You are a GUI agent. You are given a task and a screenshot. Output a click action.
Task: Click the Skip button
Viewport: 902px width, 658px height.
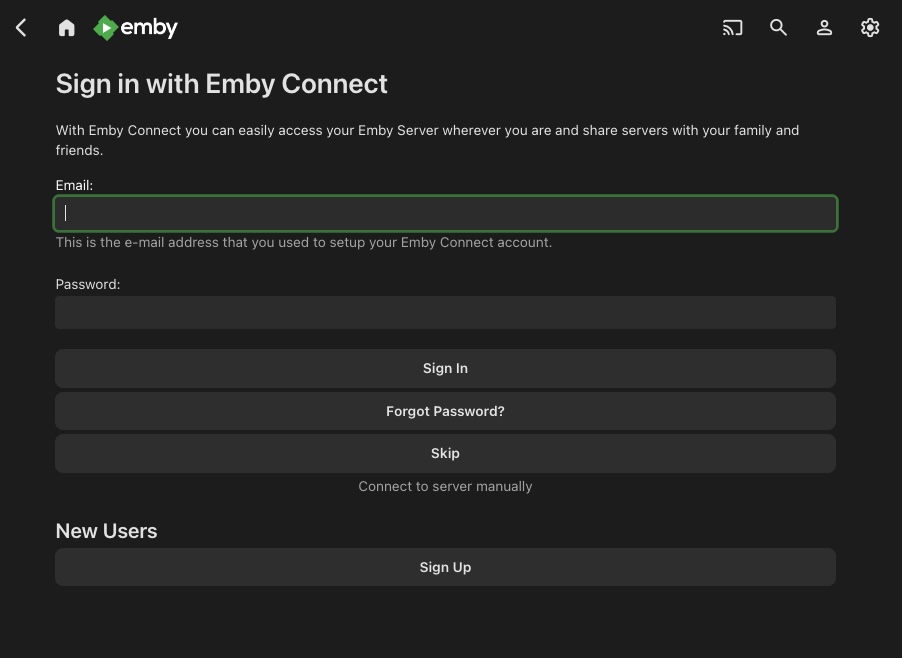[x=445, y=453]
